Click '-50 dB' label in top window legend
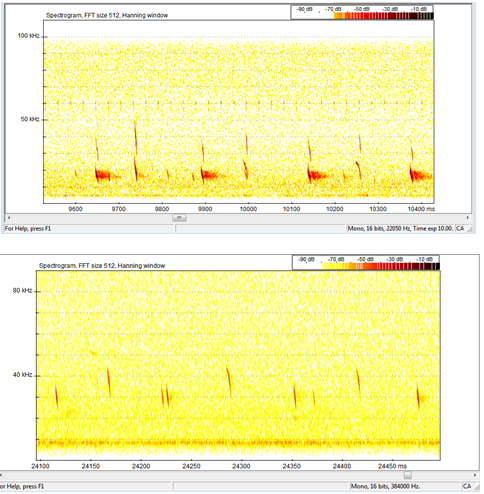The width and height of the screenshot is (484, 494). (x=362, y=9)
